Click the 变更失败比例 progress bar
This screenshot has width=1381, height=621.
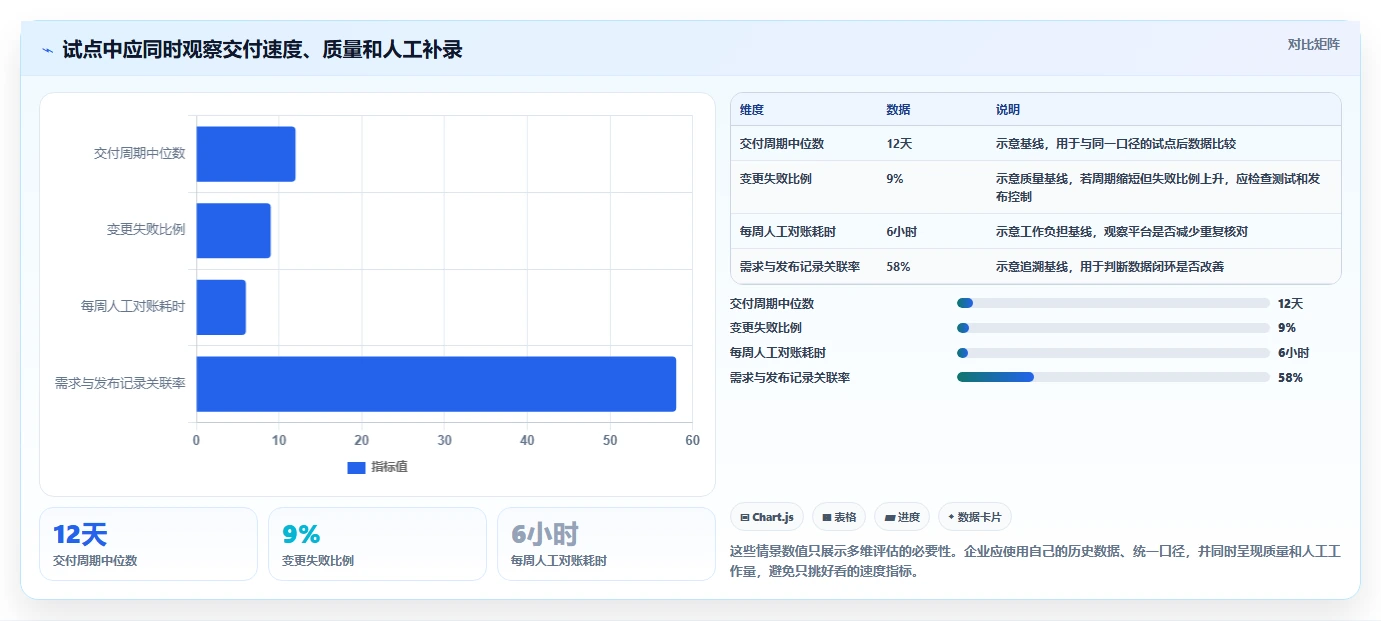pyautogui.click(x=1113, y=328)
